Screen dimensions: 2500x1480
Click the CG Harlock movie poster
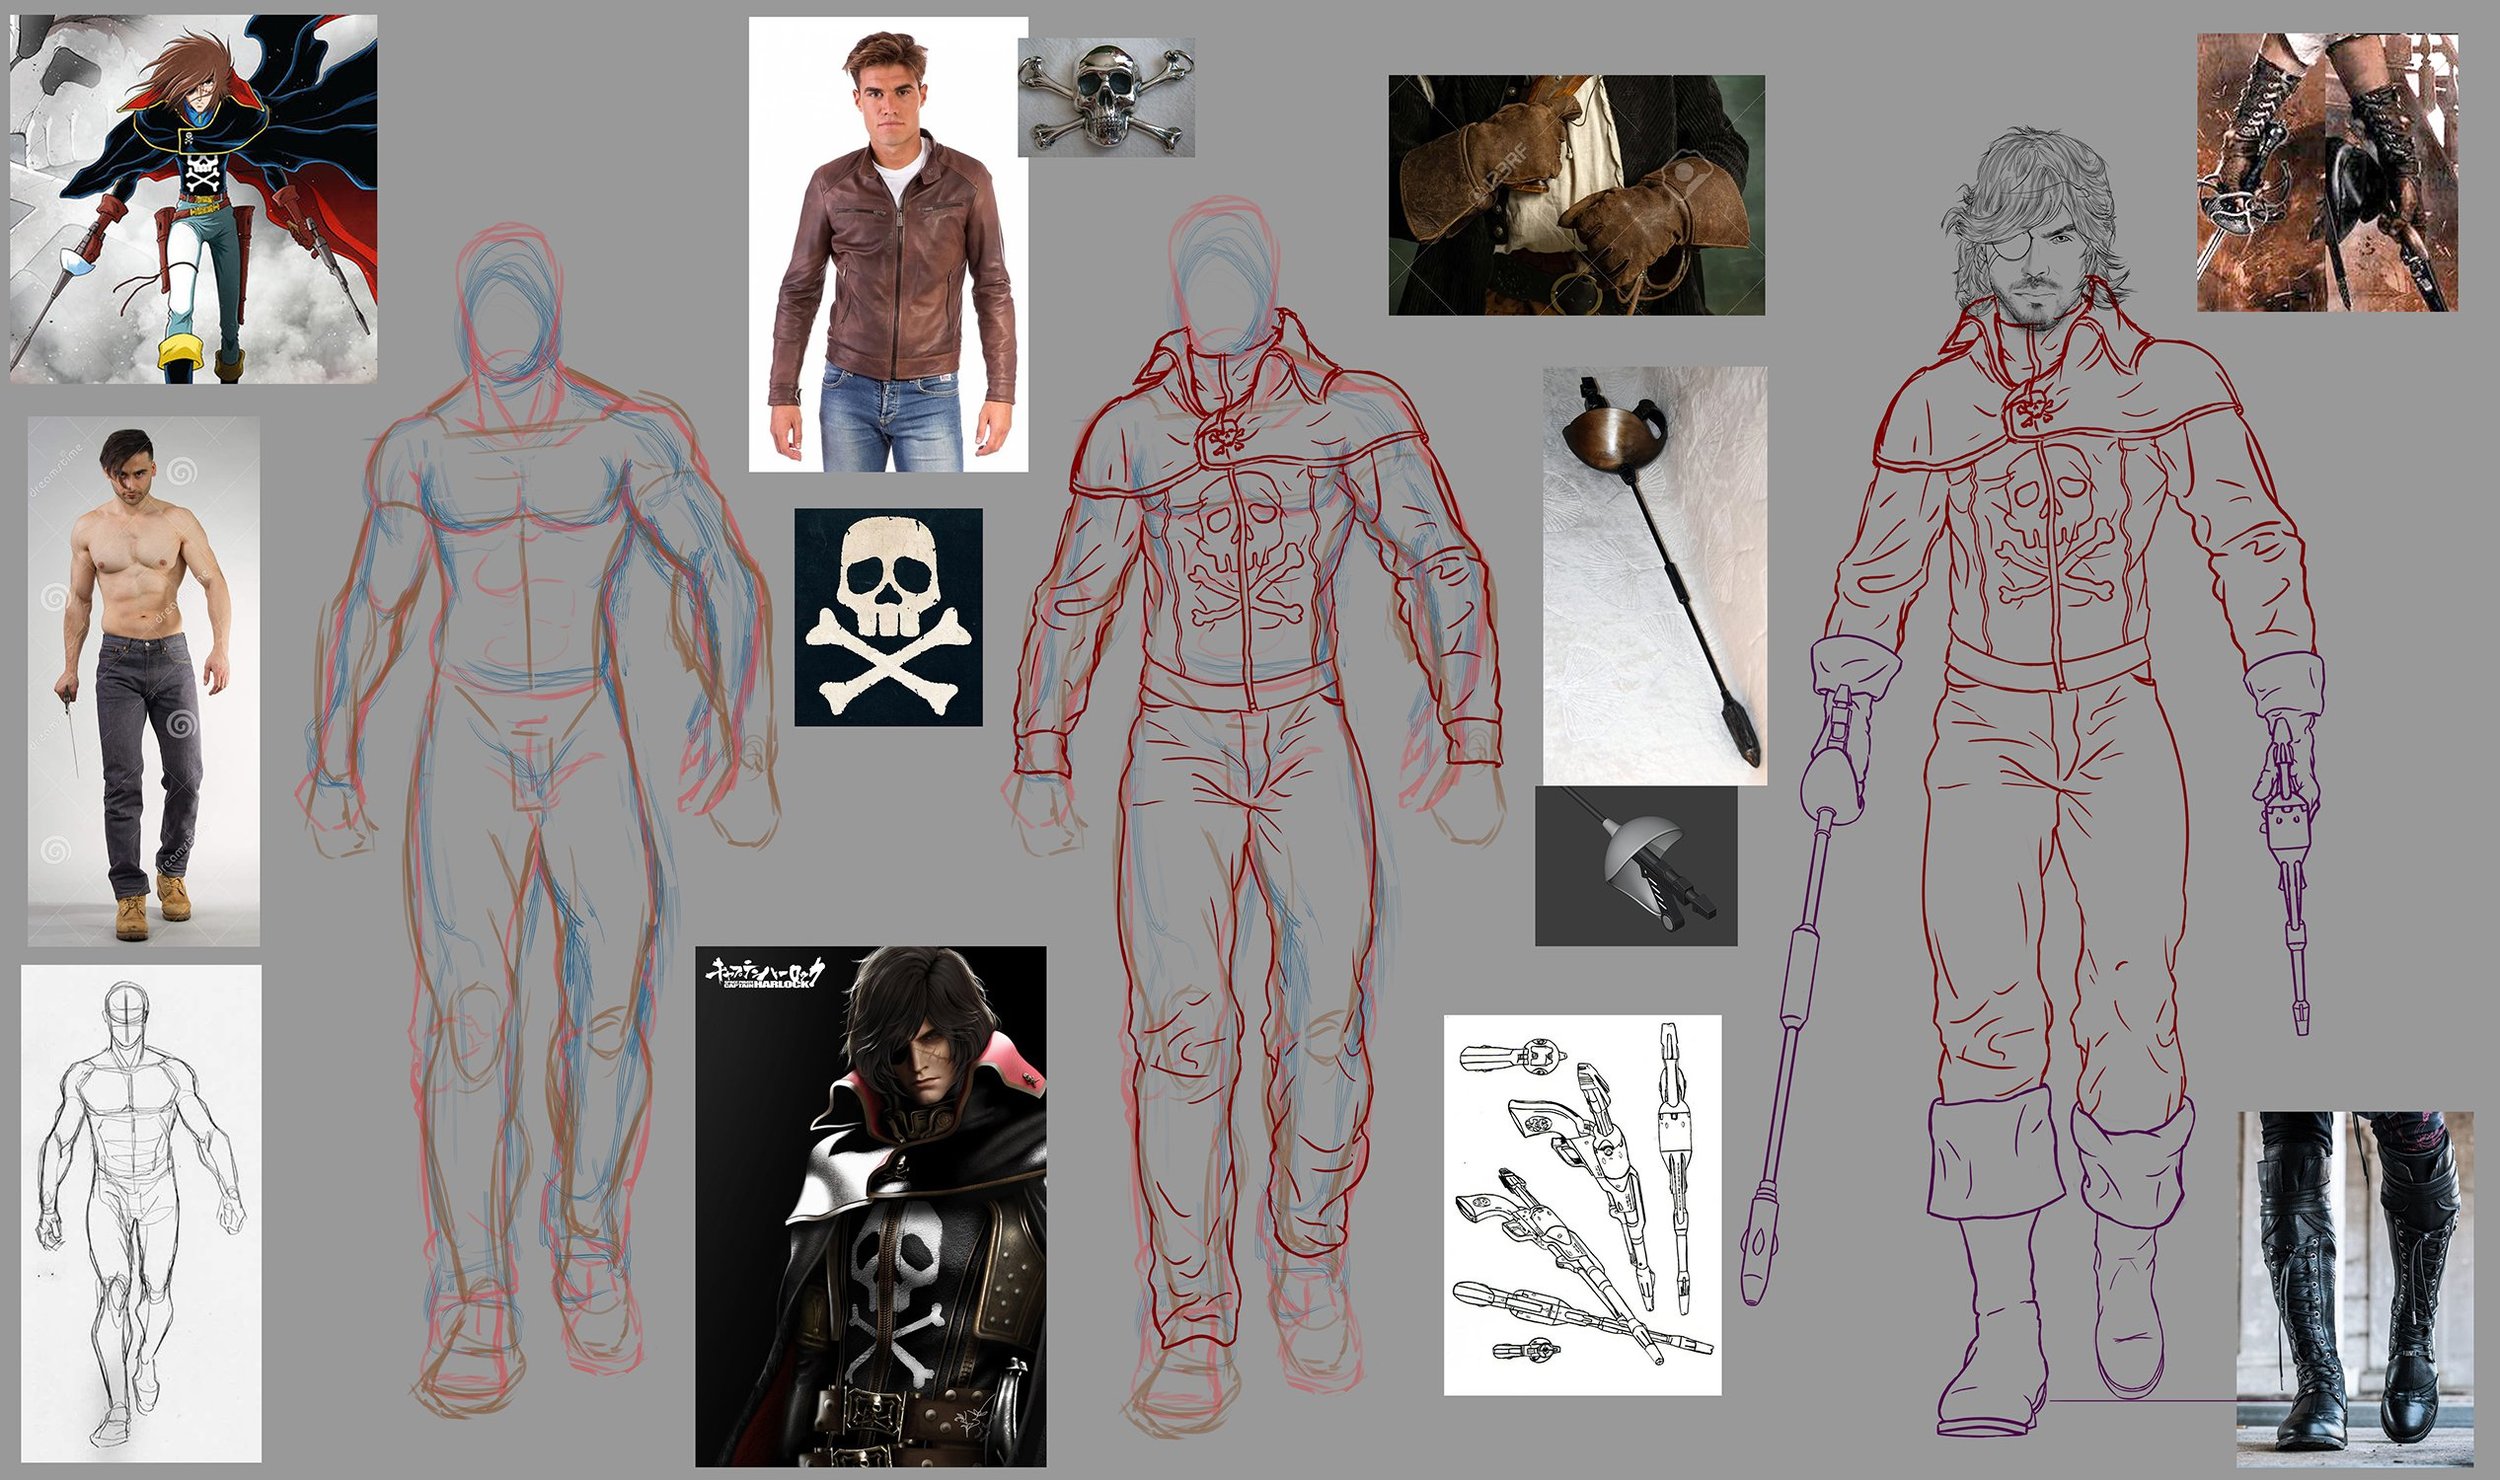pyautogui.click(x=870, y=1206)
